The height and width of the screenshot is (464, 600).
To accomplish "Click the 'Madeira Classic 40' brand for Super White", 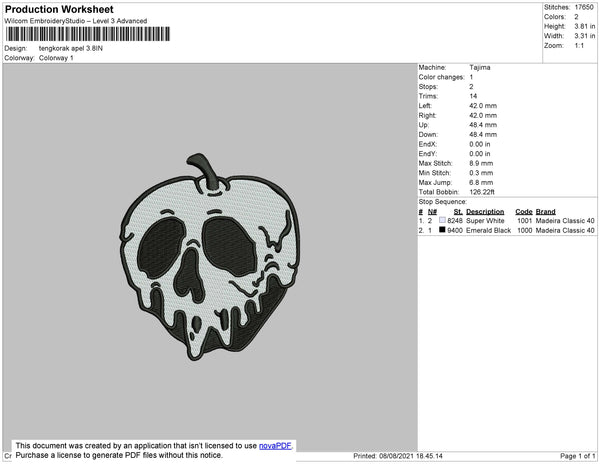I will (x=565, y=221).
